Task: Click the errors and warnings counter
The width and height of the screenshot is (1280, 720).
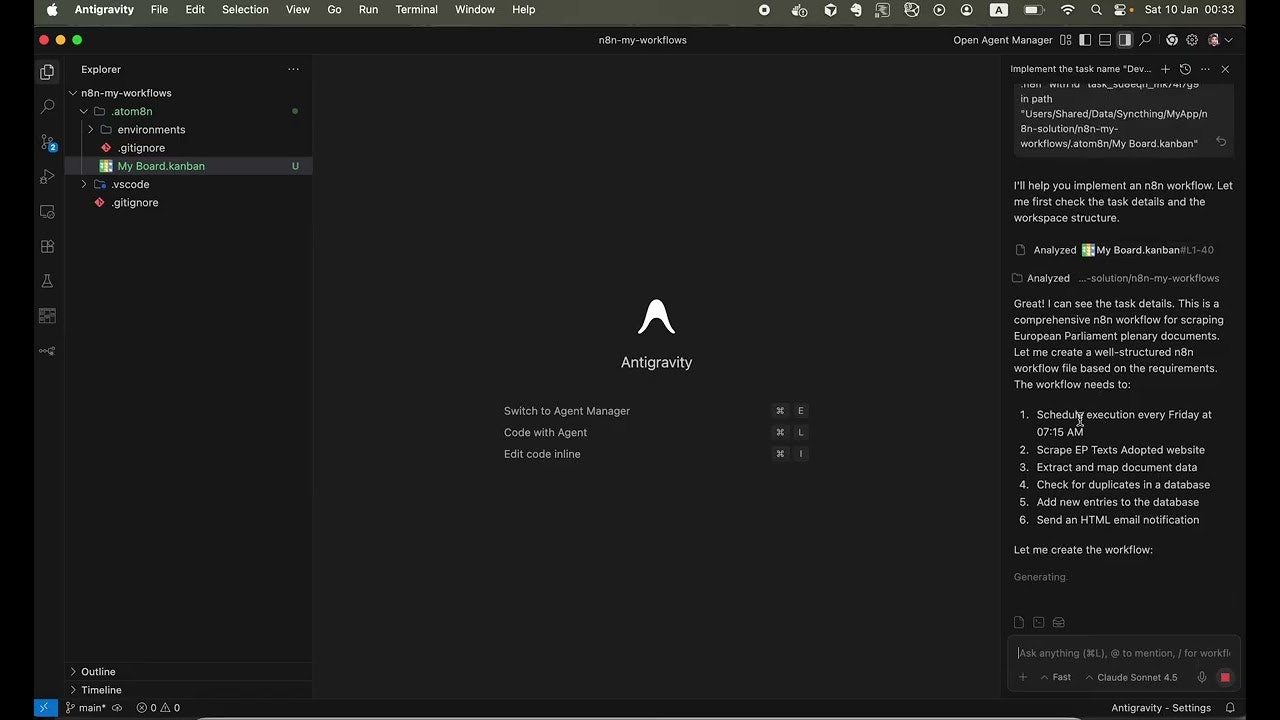Action: coord(158,708)
